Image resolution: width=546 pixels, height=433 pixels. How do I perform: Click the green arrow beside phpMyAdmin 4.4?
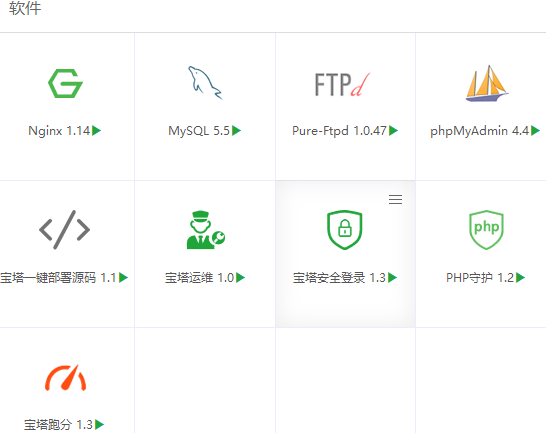tap(536, 131)
